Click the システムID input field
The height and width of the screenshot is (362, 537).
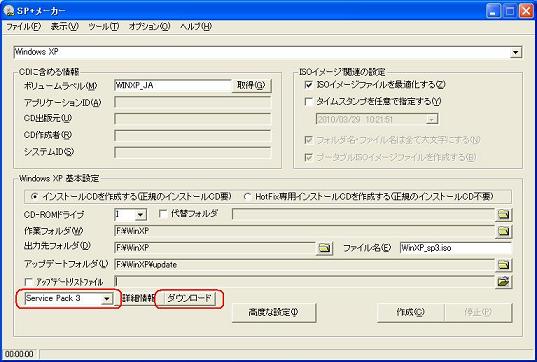[x=193, y=152]
